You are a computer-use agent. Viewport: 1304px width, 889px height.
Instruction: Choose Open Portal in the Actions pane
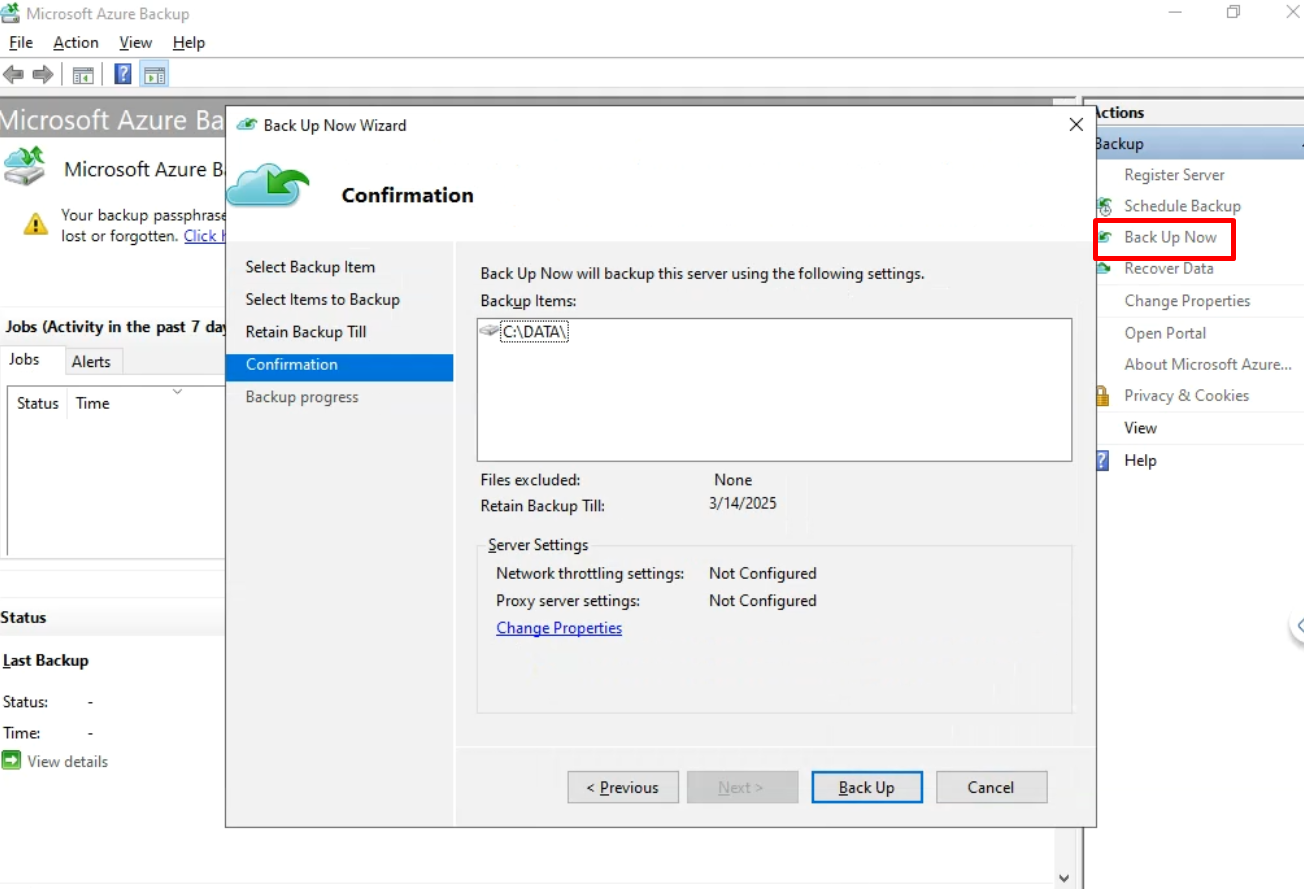[1165, 333]
